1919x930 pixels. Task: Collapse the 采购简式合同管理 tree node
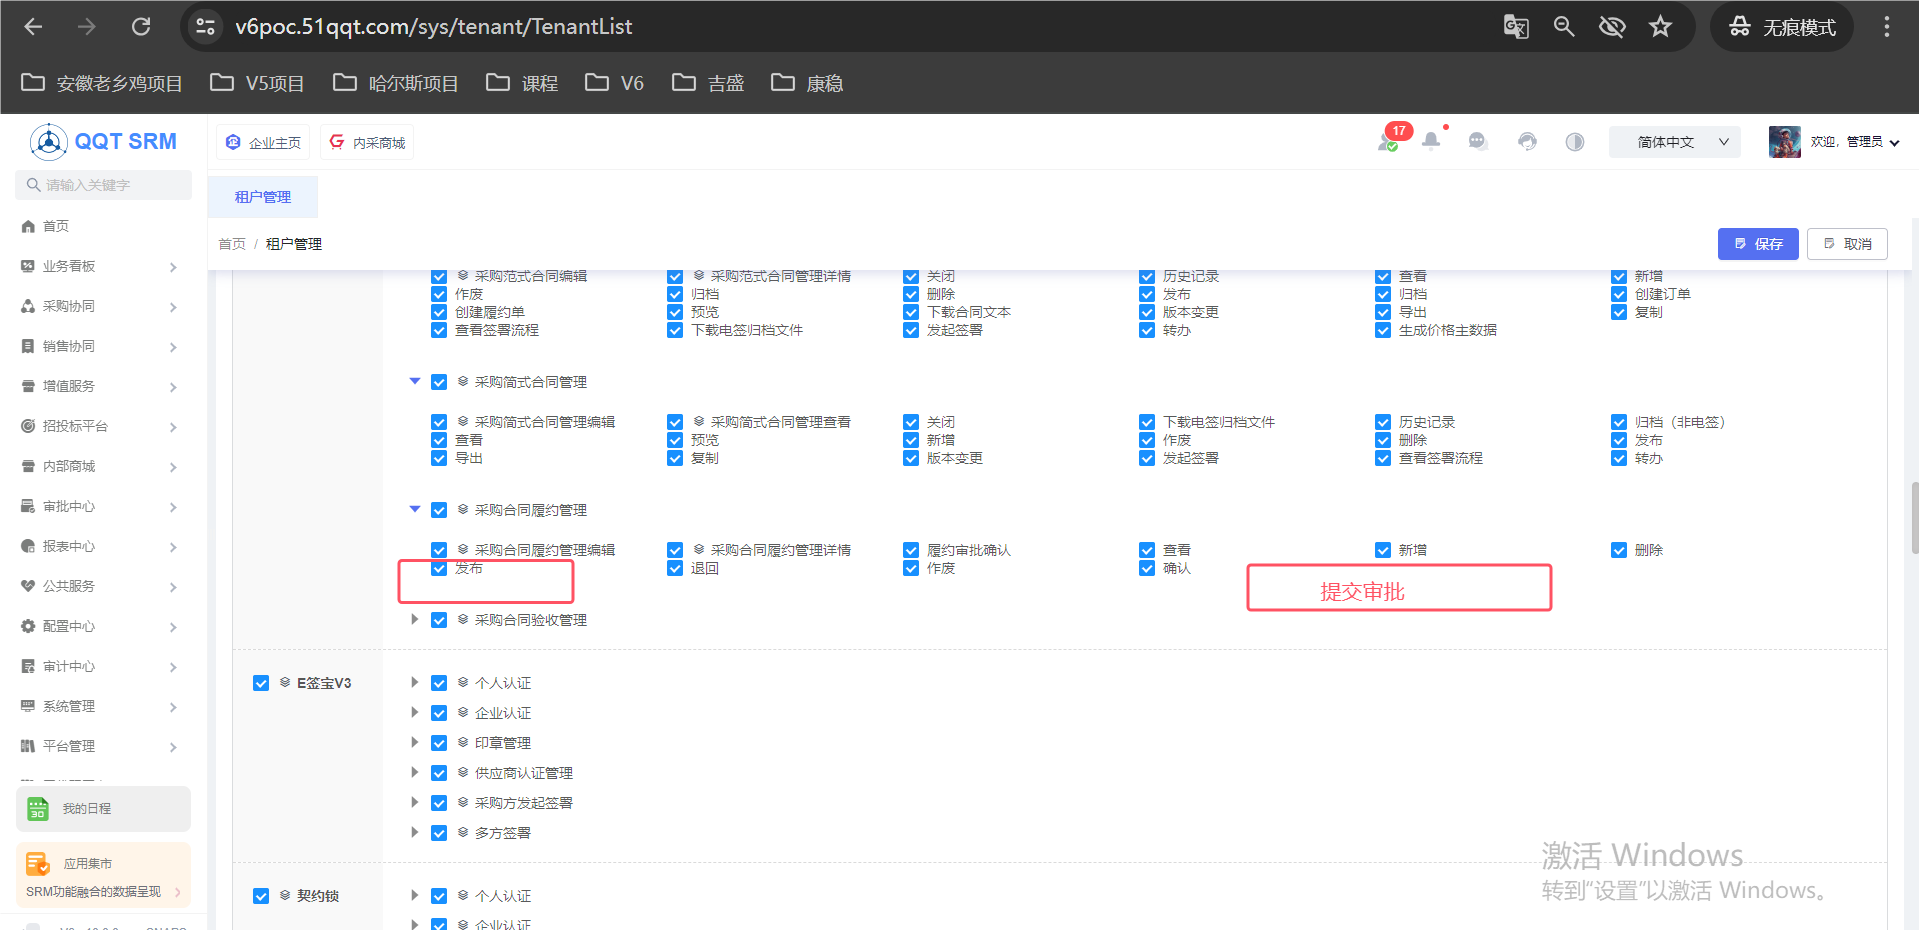coord(414,381)
